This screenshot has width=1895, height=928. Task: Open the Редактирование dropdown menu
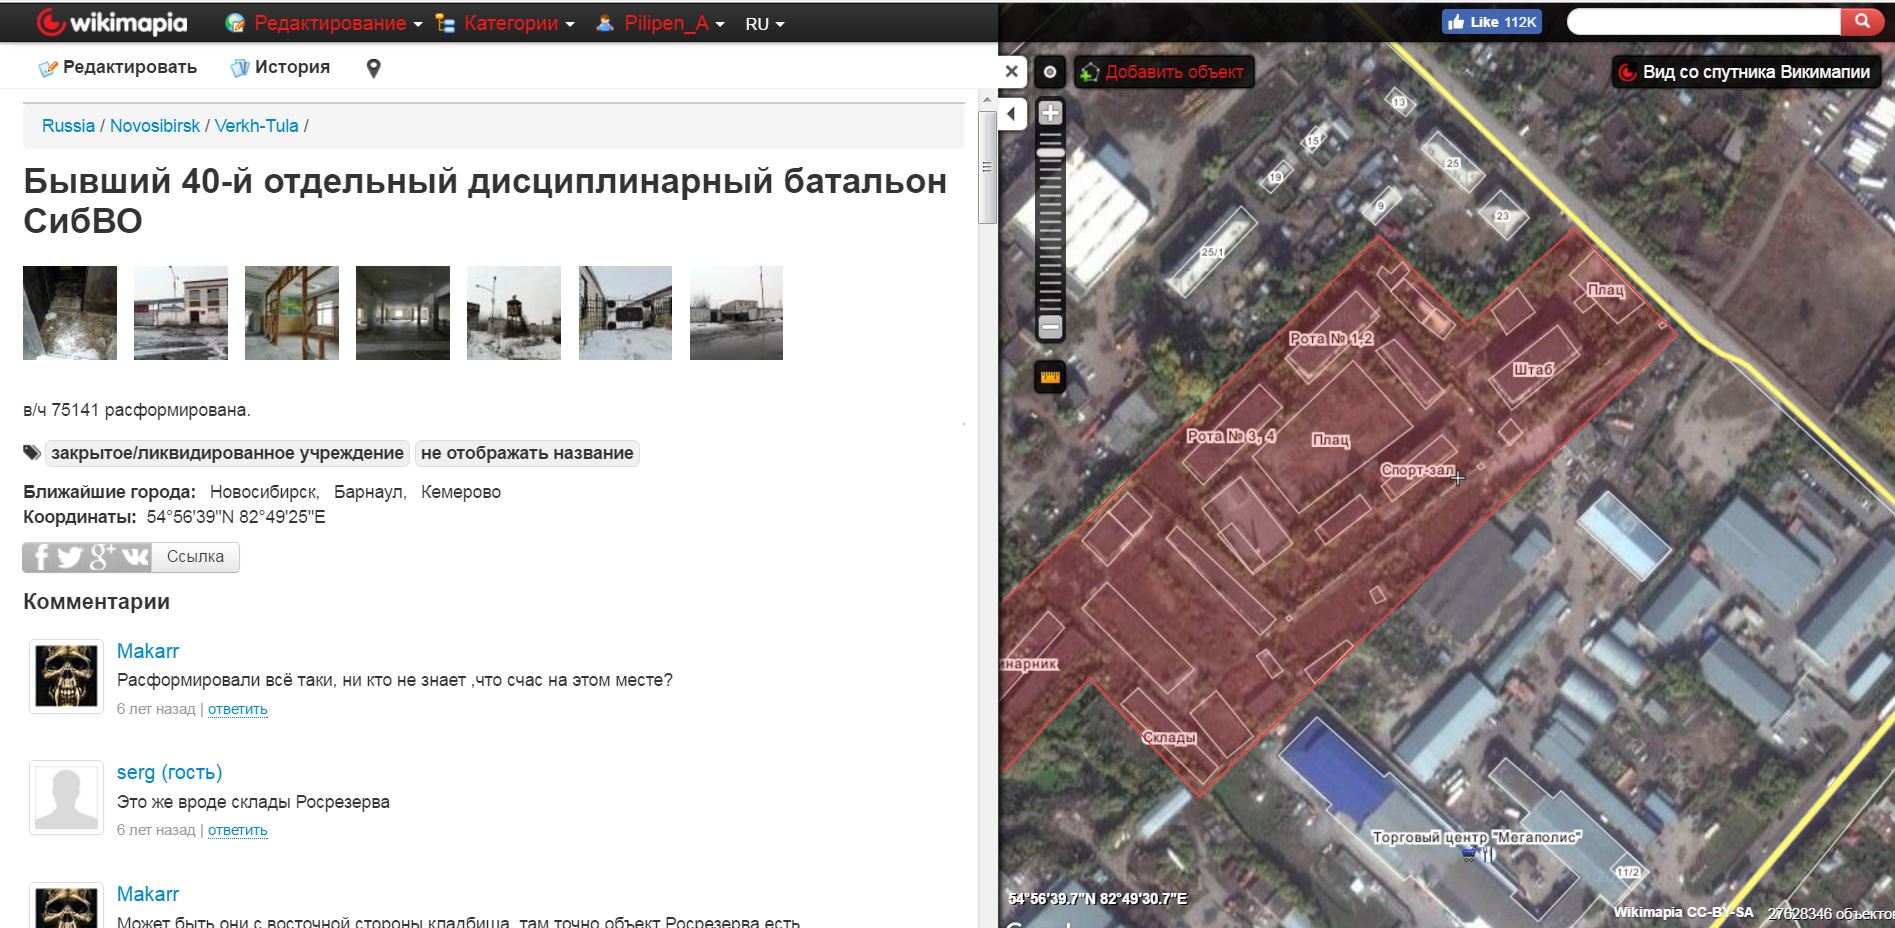[x=326, y=23]
